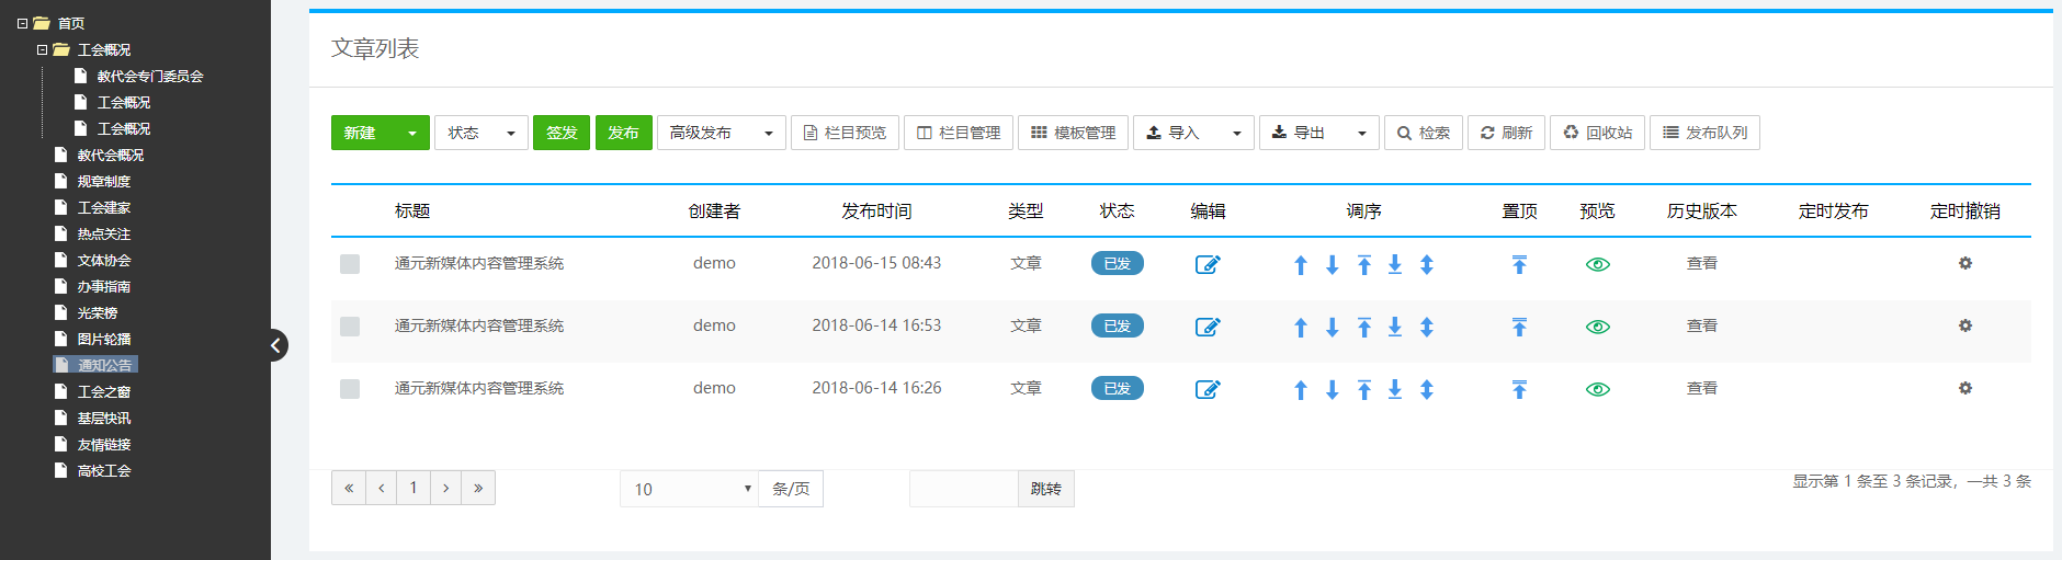
Task: Open the items-per-page selector showing 10
Action: pos(688,489)
